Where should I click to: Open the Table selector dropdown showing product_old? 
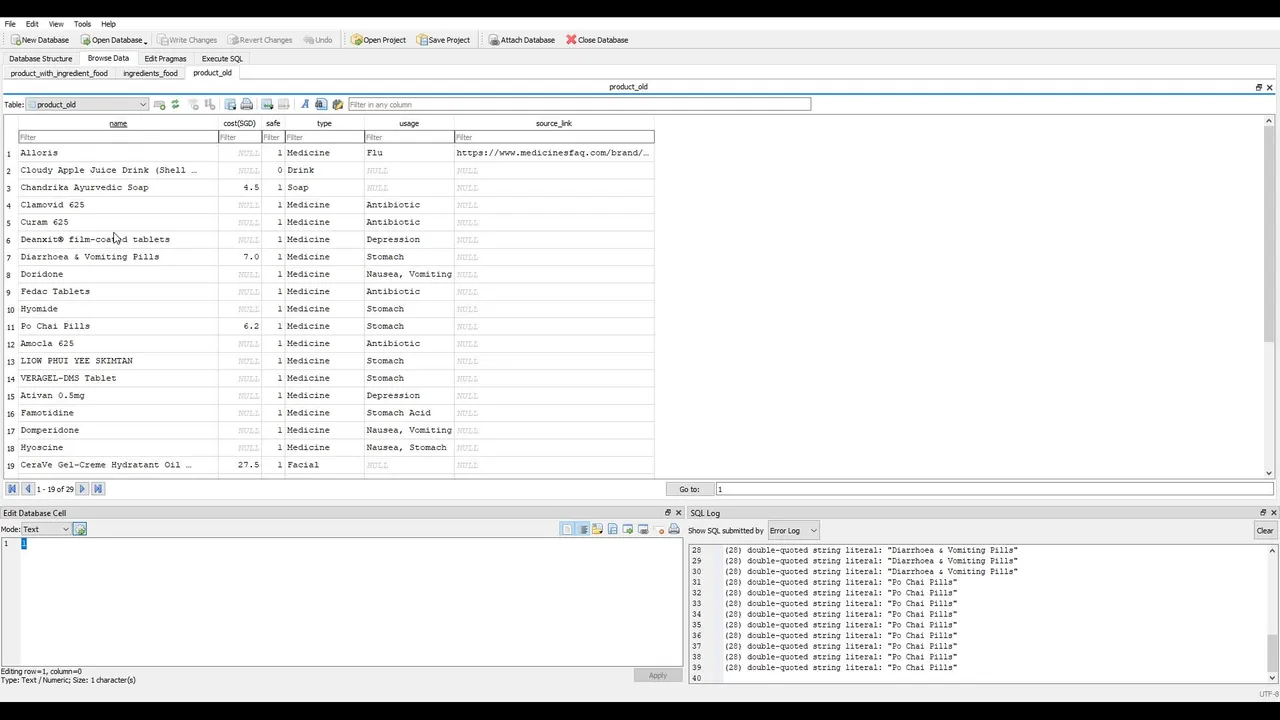pyautogui.click(x=87, y=104)
